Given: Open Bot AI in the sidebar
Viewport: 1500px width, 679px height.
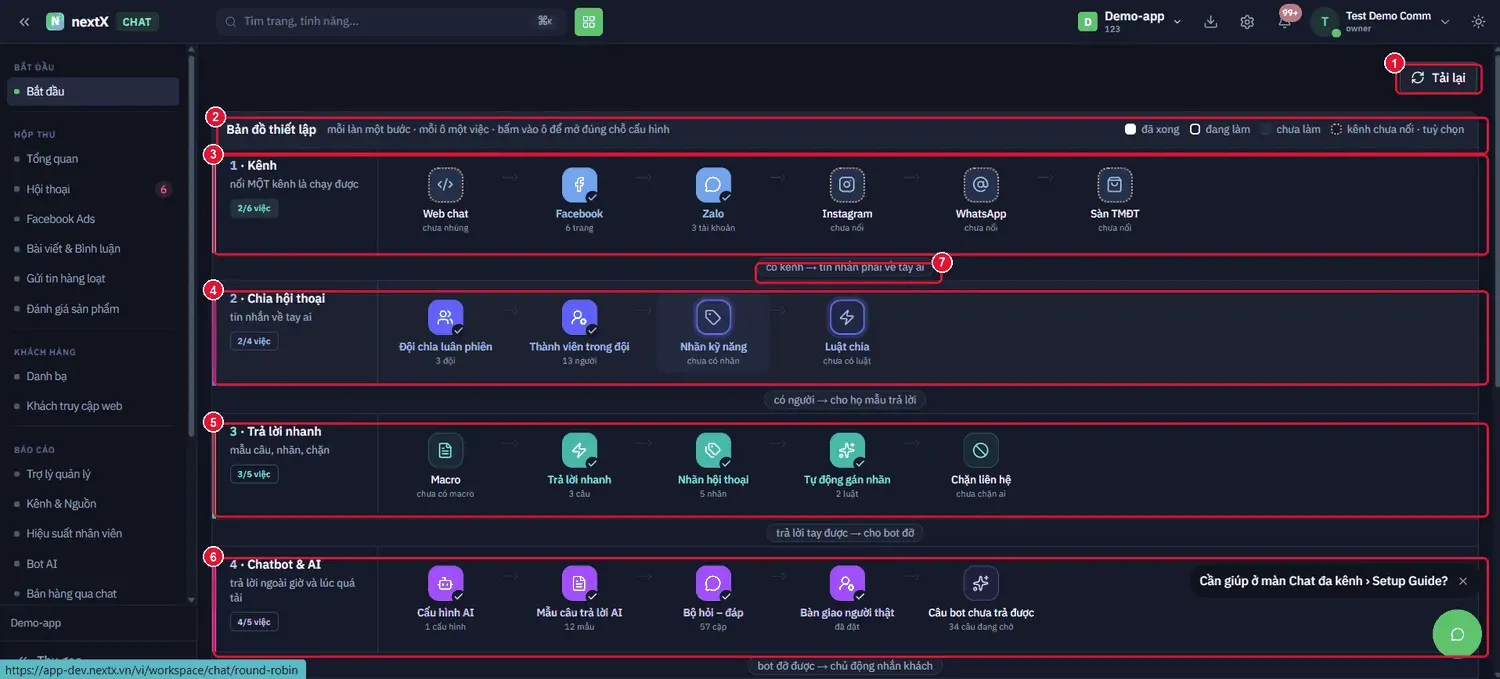Looking at the screenshot, I should point(93,564).
